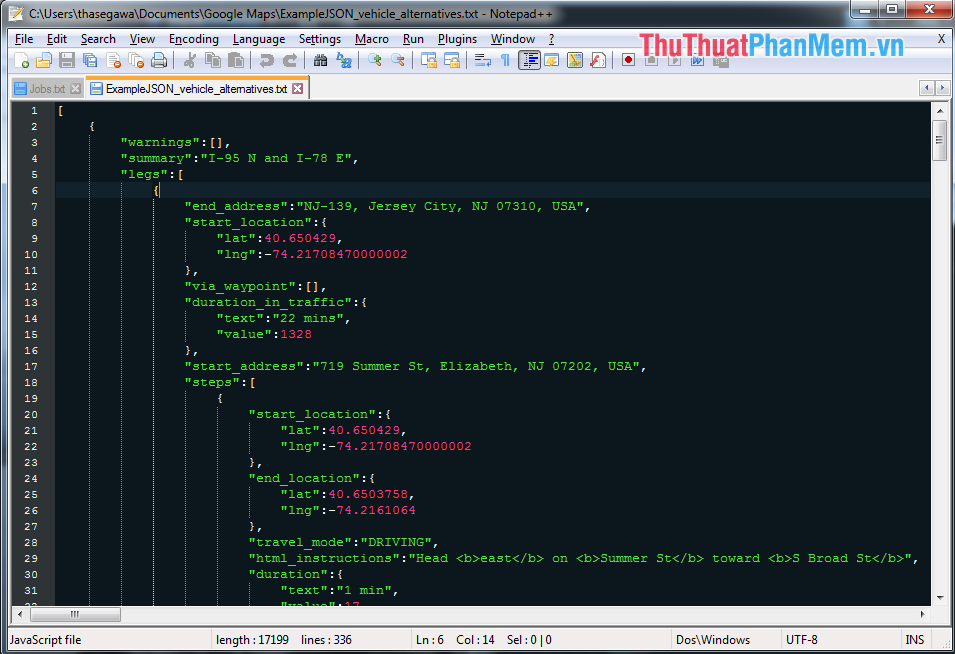Open the Find dialog with the binoculars icon
The height and width of the screenshot is (654, 955).
coord(320,60)
